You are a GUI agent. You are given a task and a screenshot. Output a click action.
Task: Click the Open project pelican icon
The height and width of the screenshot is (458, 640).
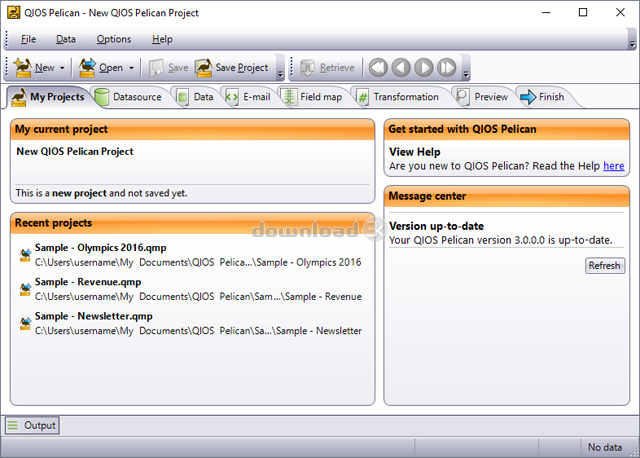[x=87, y=67]
